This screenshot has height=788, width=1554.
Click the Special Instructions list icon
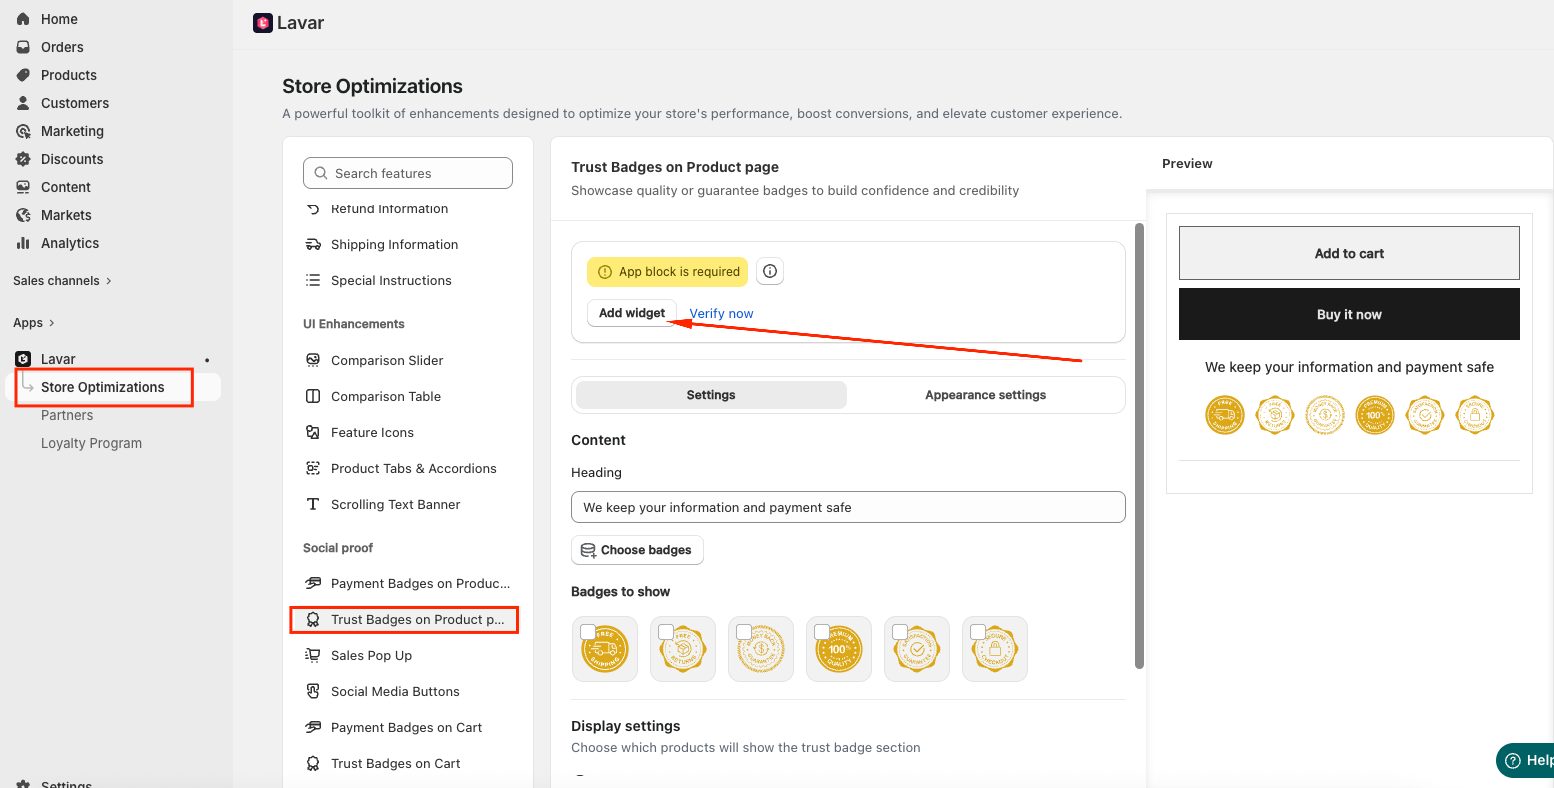(x=313, y=280)
